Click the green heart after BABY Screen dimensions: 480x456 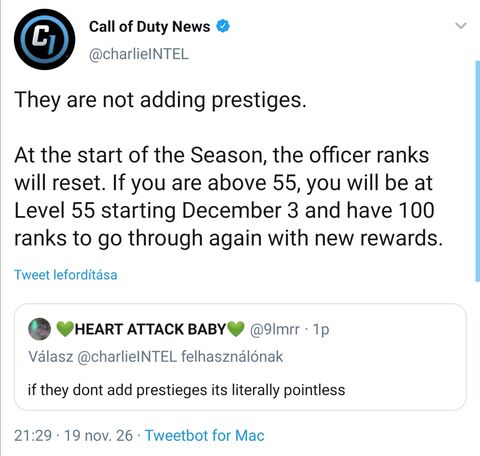[x=236, y=329]
